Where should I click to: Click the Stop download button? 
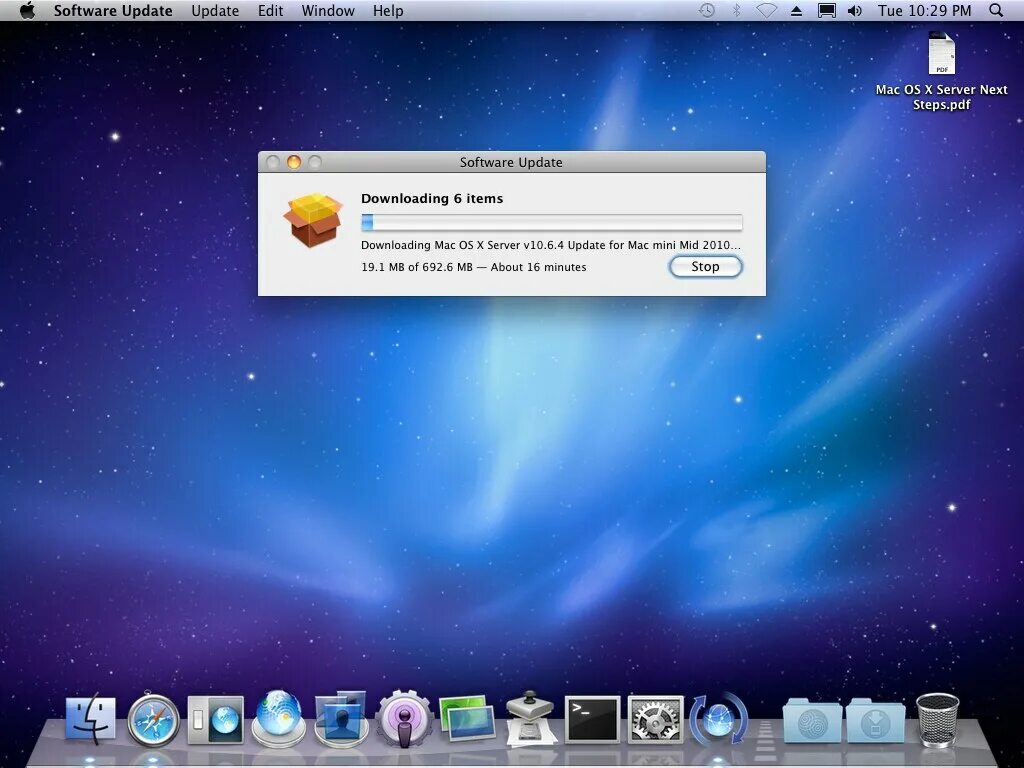point(705,266)
